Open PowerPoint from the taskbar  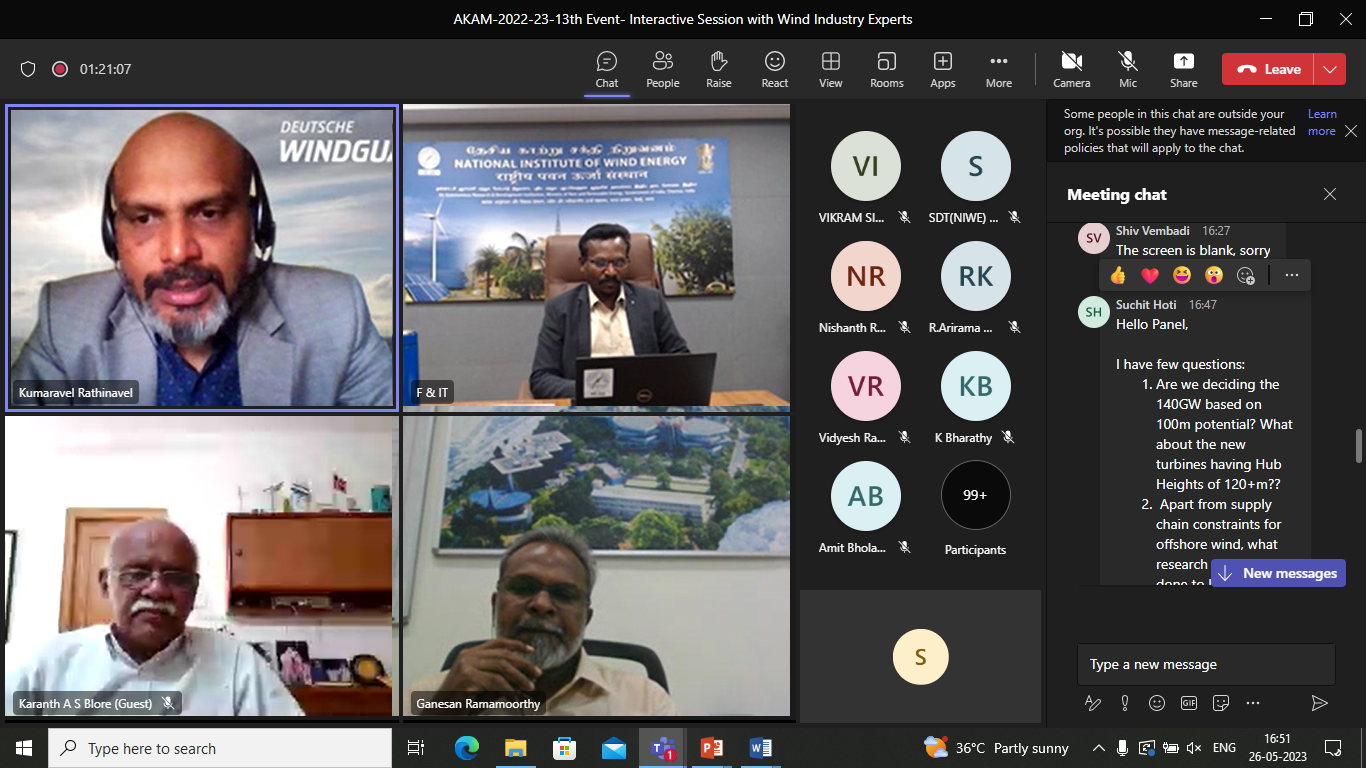pyautogui.click(x=711, y=748)
